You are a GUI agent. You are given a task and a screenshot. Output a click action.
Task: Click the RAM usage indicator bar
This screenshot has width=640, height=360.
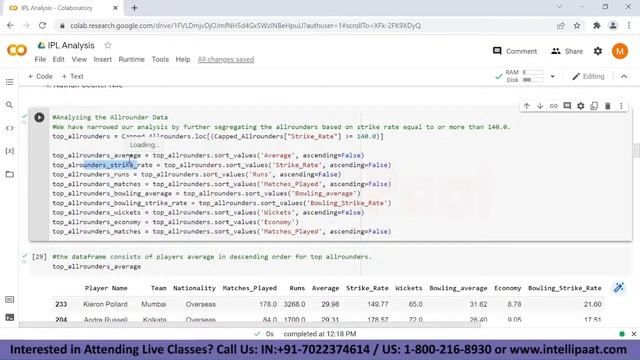533,72
